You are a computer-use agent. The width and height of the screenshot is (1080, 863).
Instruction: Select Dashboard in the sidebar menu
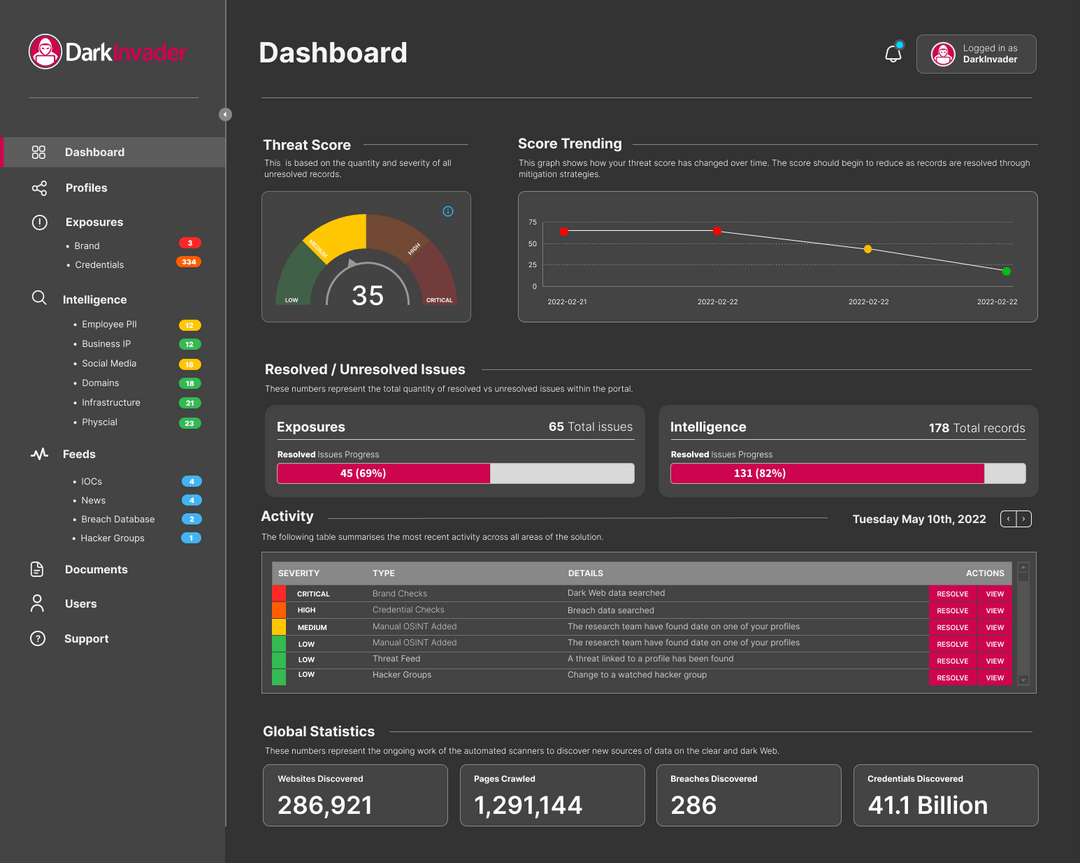click(x=95, y=152)
